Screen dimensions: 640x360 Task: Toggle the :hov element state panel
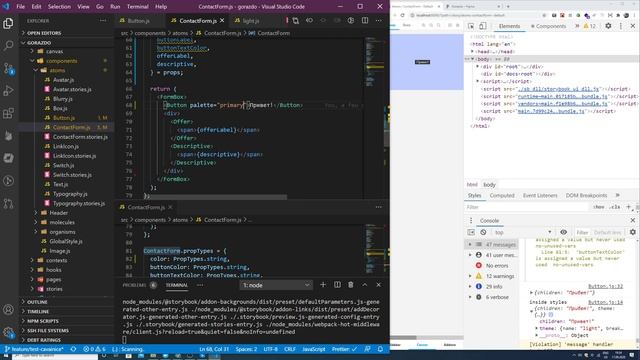point(599,207)
